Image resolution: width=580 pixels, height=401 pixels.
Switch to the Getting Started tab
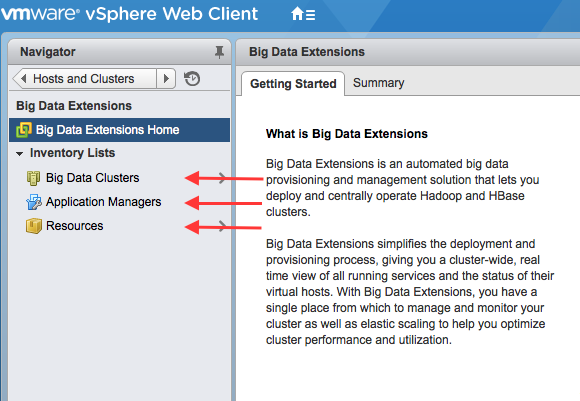[x=293, y=84]
